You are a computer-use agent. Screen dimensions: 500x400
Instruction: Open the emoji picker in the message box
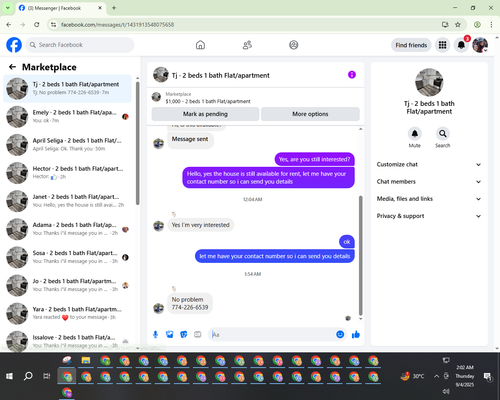[x=340, y=334]
